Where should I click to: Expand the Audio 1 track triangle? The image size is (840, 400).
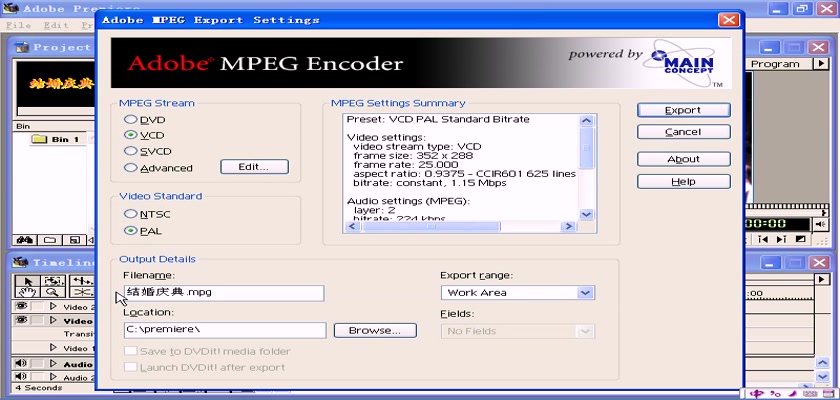click(x=53, y=364)
